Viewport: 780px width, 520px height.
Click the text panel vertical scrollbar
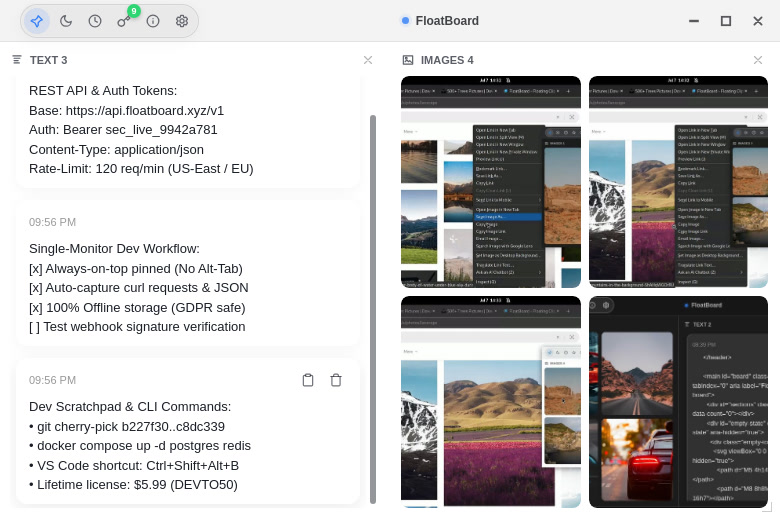pos(373,309)
